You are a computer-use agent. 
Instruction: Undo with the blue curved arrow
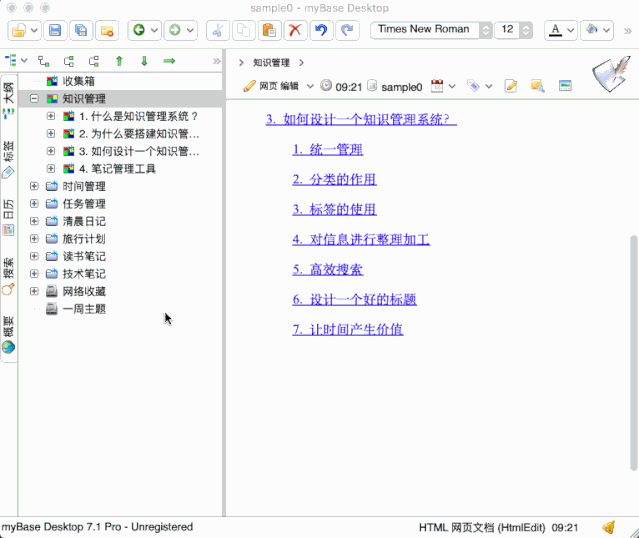click(x=321, y=30)
